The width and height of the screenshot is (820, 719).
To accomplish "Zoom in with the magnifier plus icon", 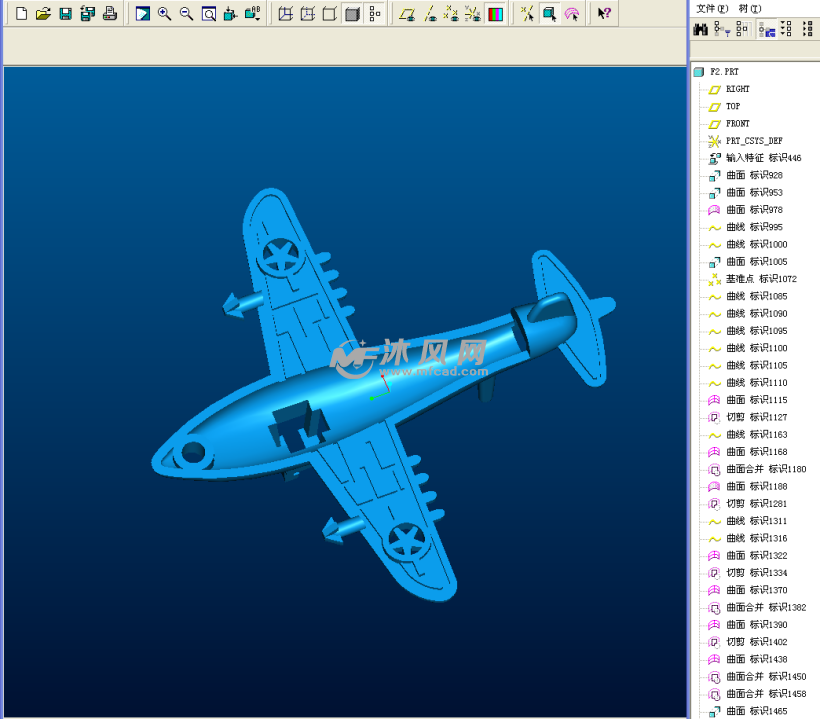I will (165, 14).
